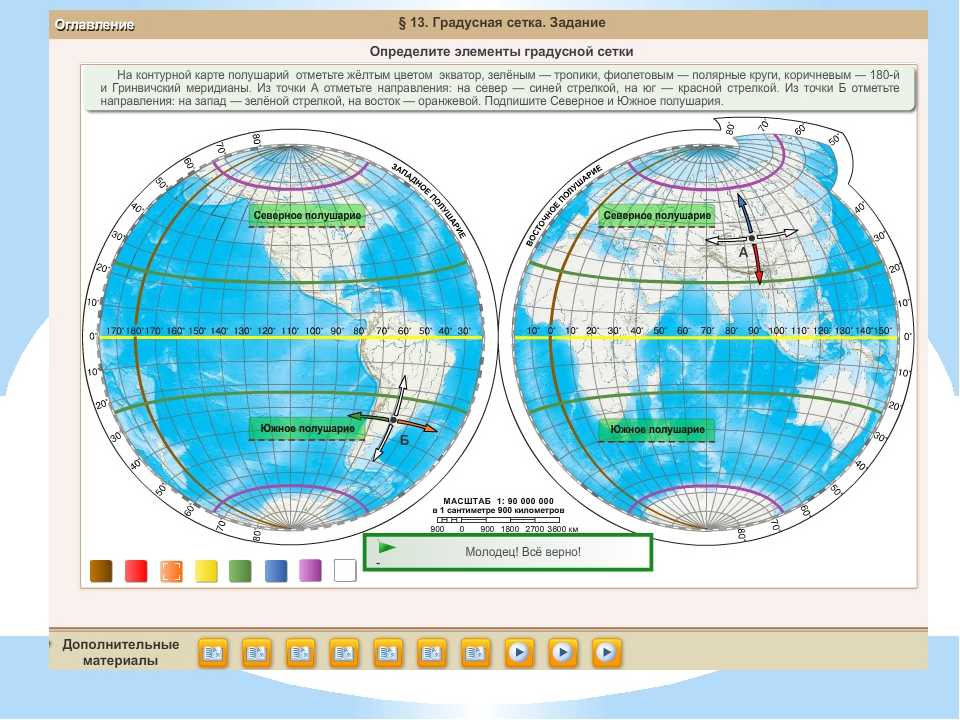Click the brown Greenwich meridian on the eastern hemisphere
The width and height of the screenshot is (960, 720).
551,336
